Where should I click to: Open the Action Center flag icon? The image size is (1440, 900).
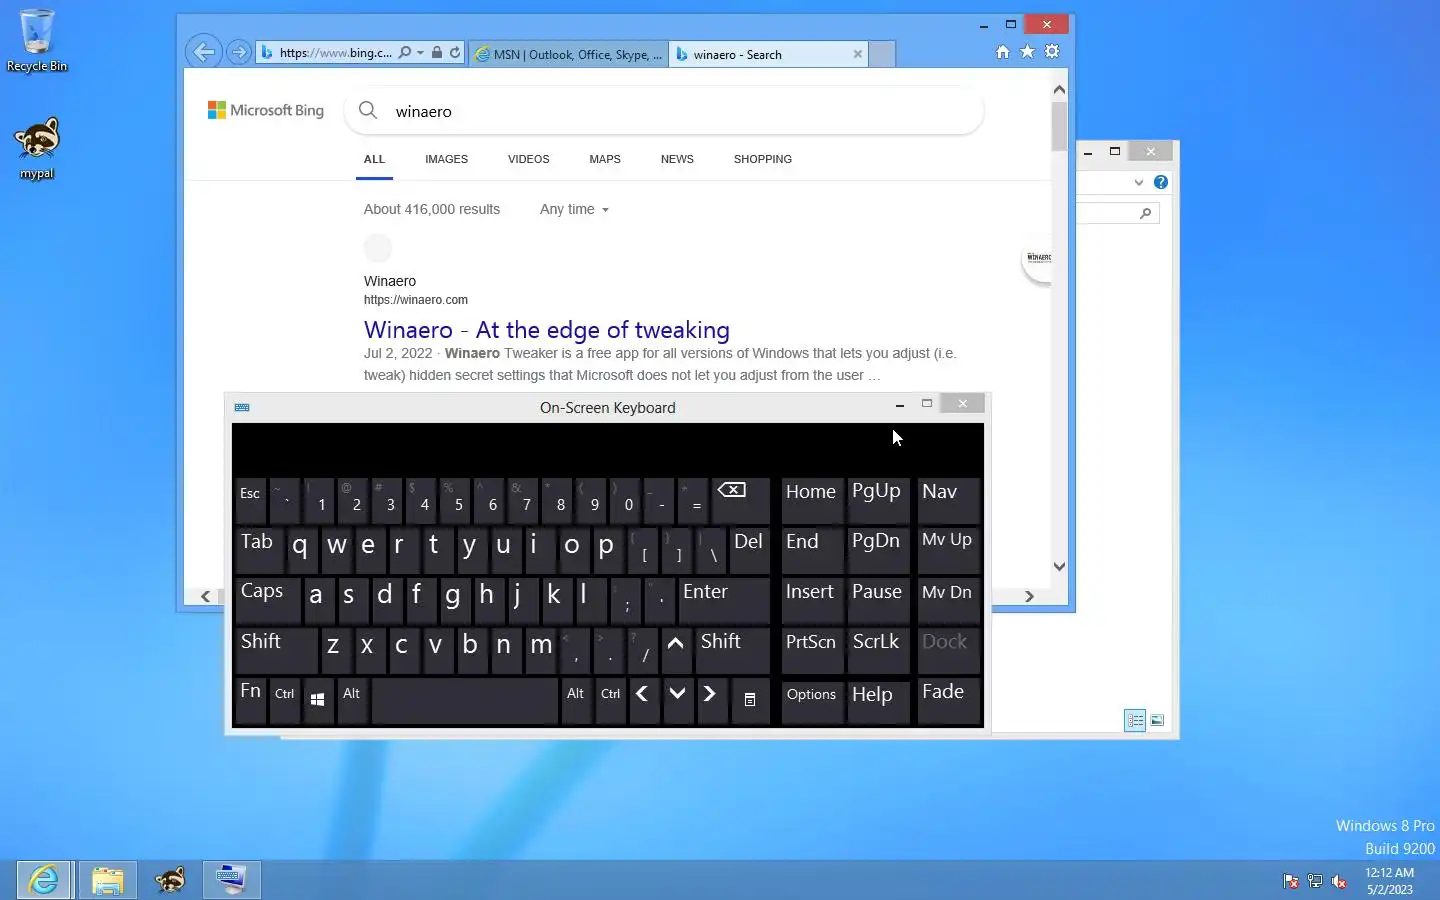(x=1291, y=881)
